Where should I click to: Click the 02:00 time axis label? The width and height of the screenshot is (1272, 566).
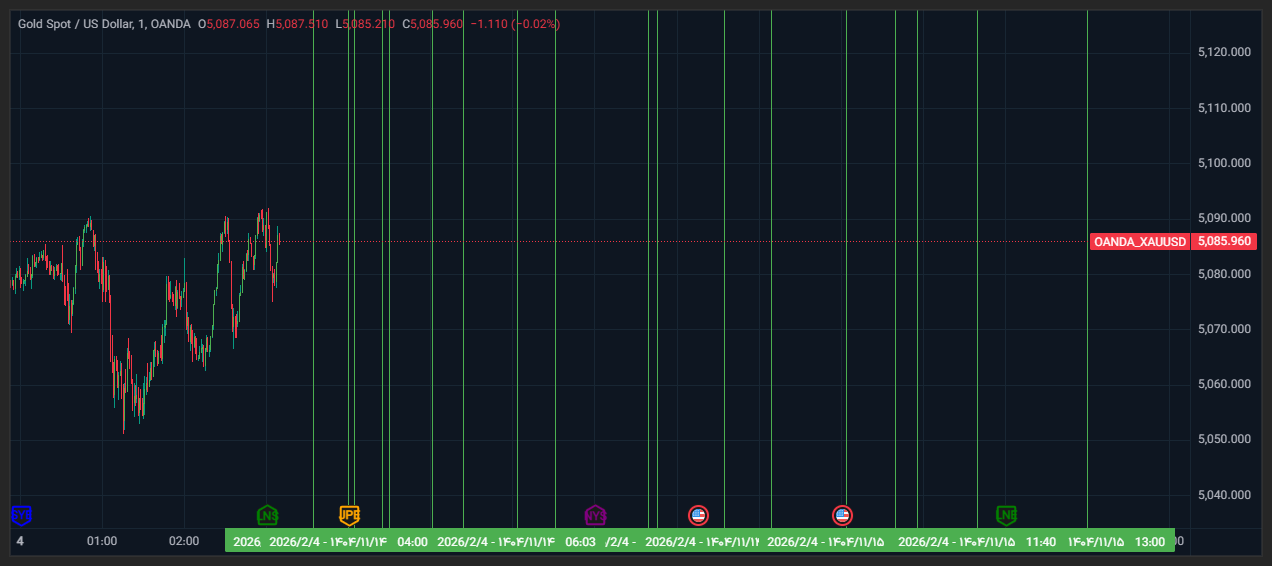(184, 541)
